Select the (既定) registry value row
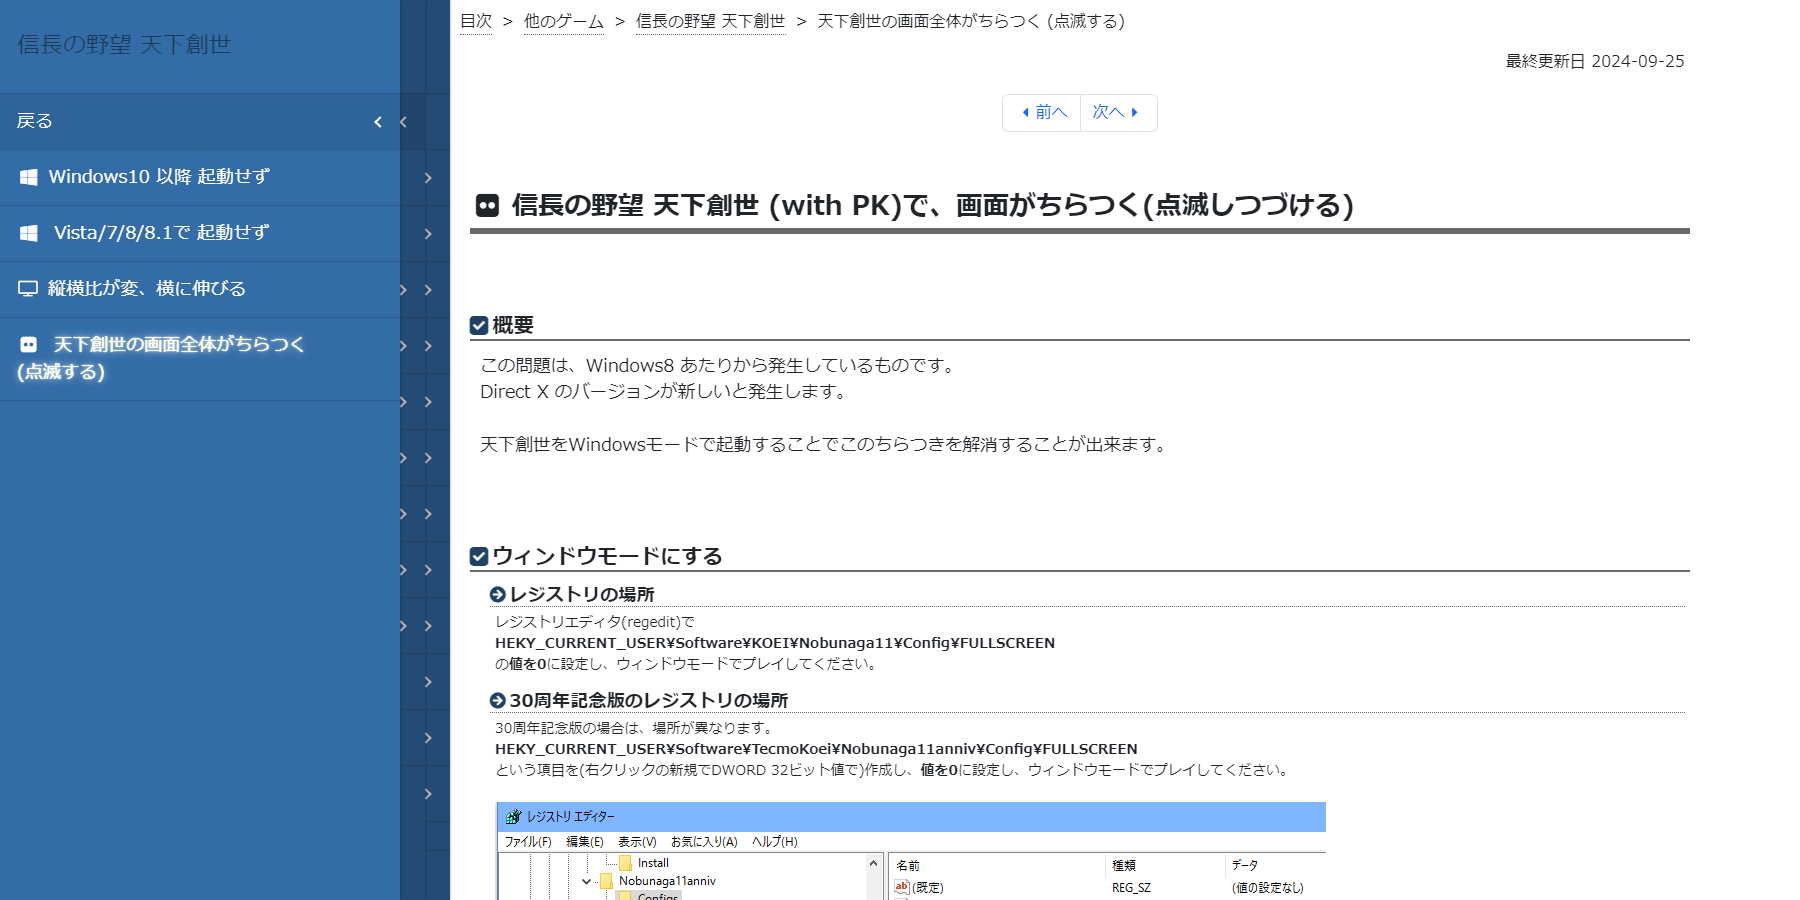This screenshot has width=1800, height=900. 927,888
